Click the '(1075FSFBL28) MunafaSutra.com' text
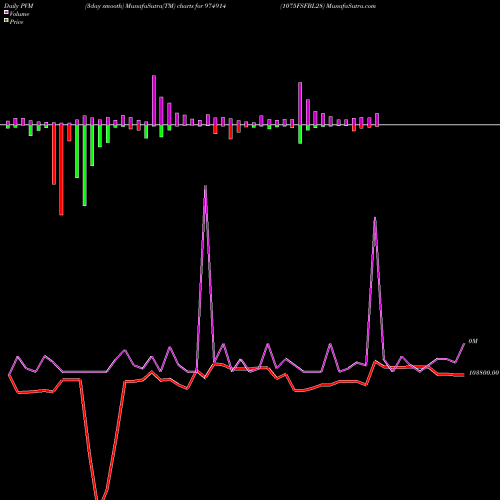 point(328,6)
